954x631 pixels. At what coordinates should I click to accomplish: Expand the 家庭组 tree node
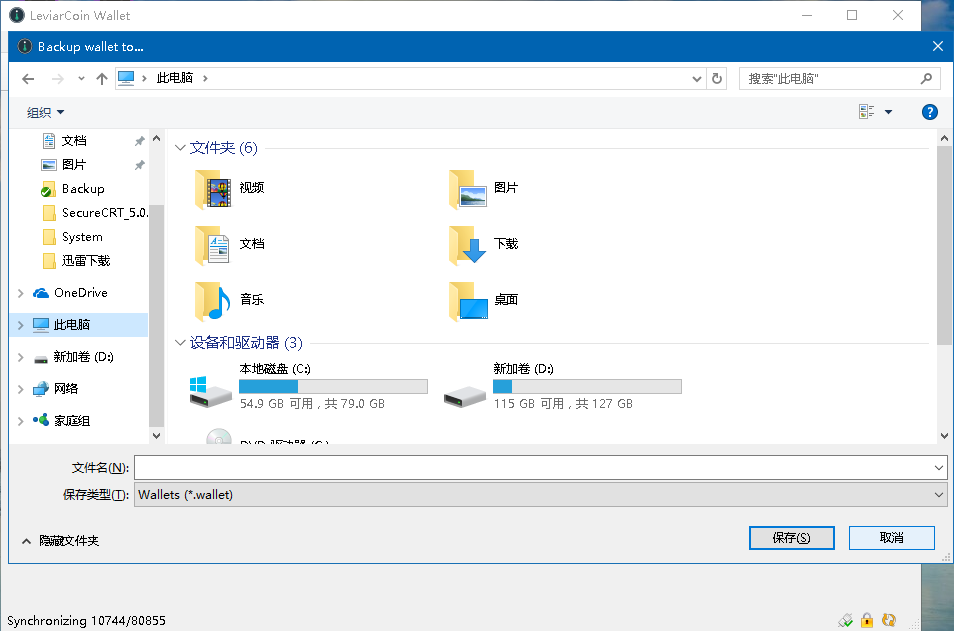(21, 421)
